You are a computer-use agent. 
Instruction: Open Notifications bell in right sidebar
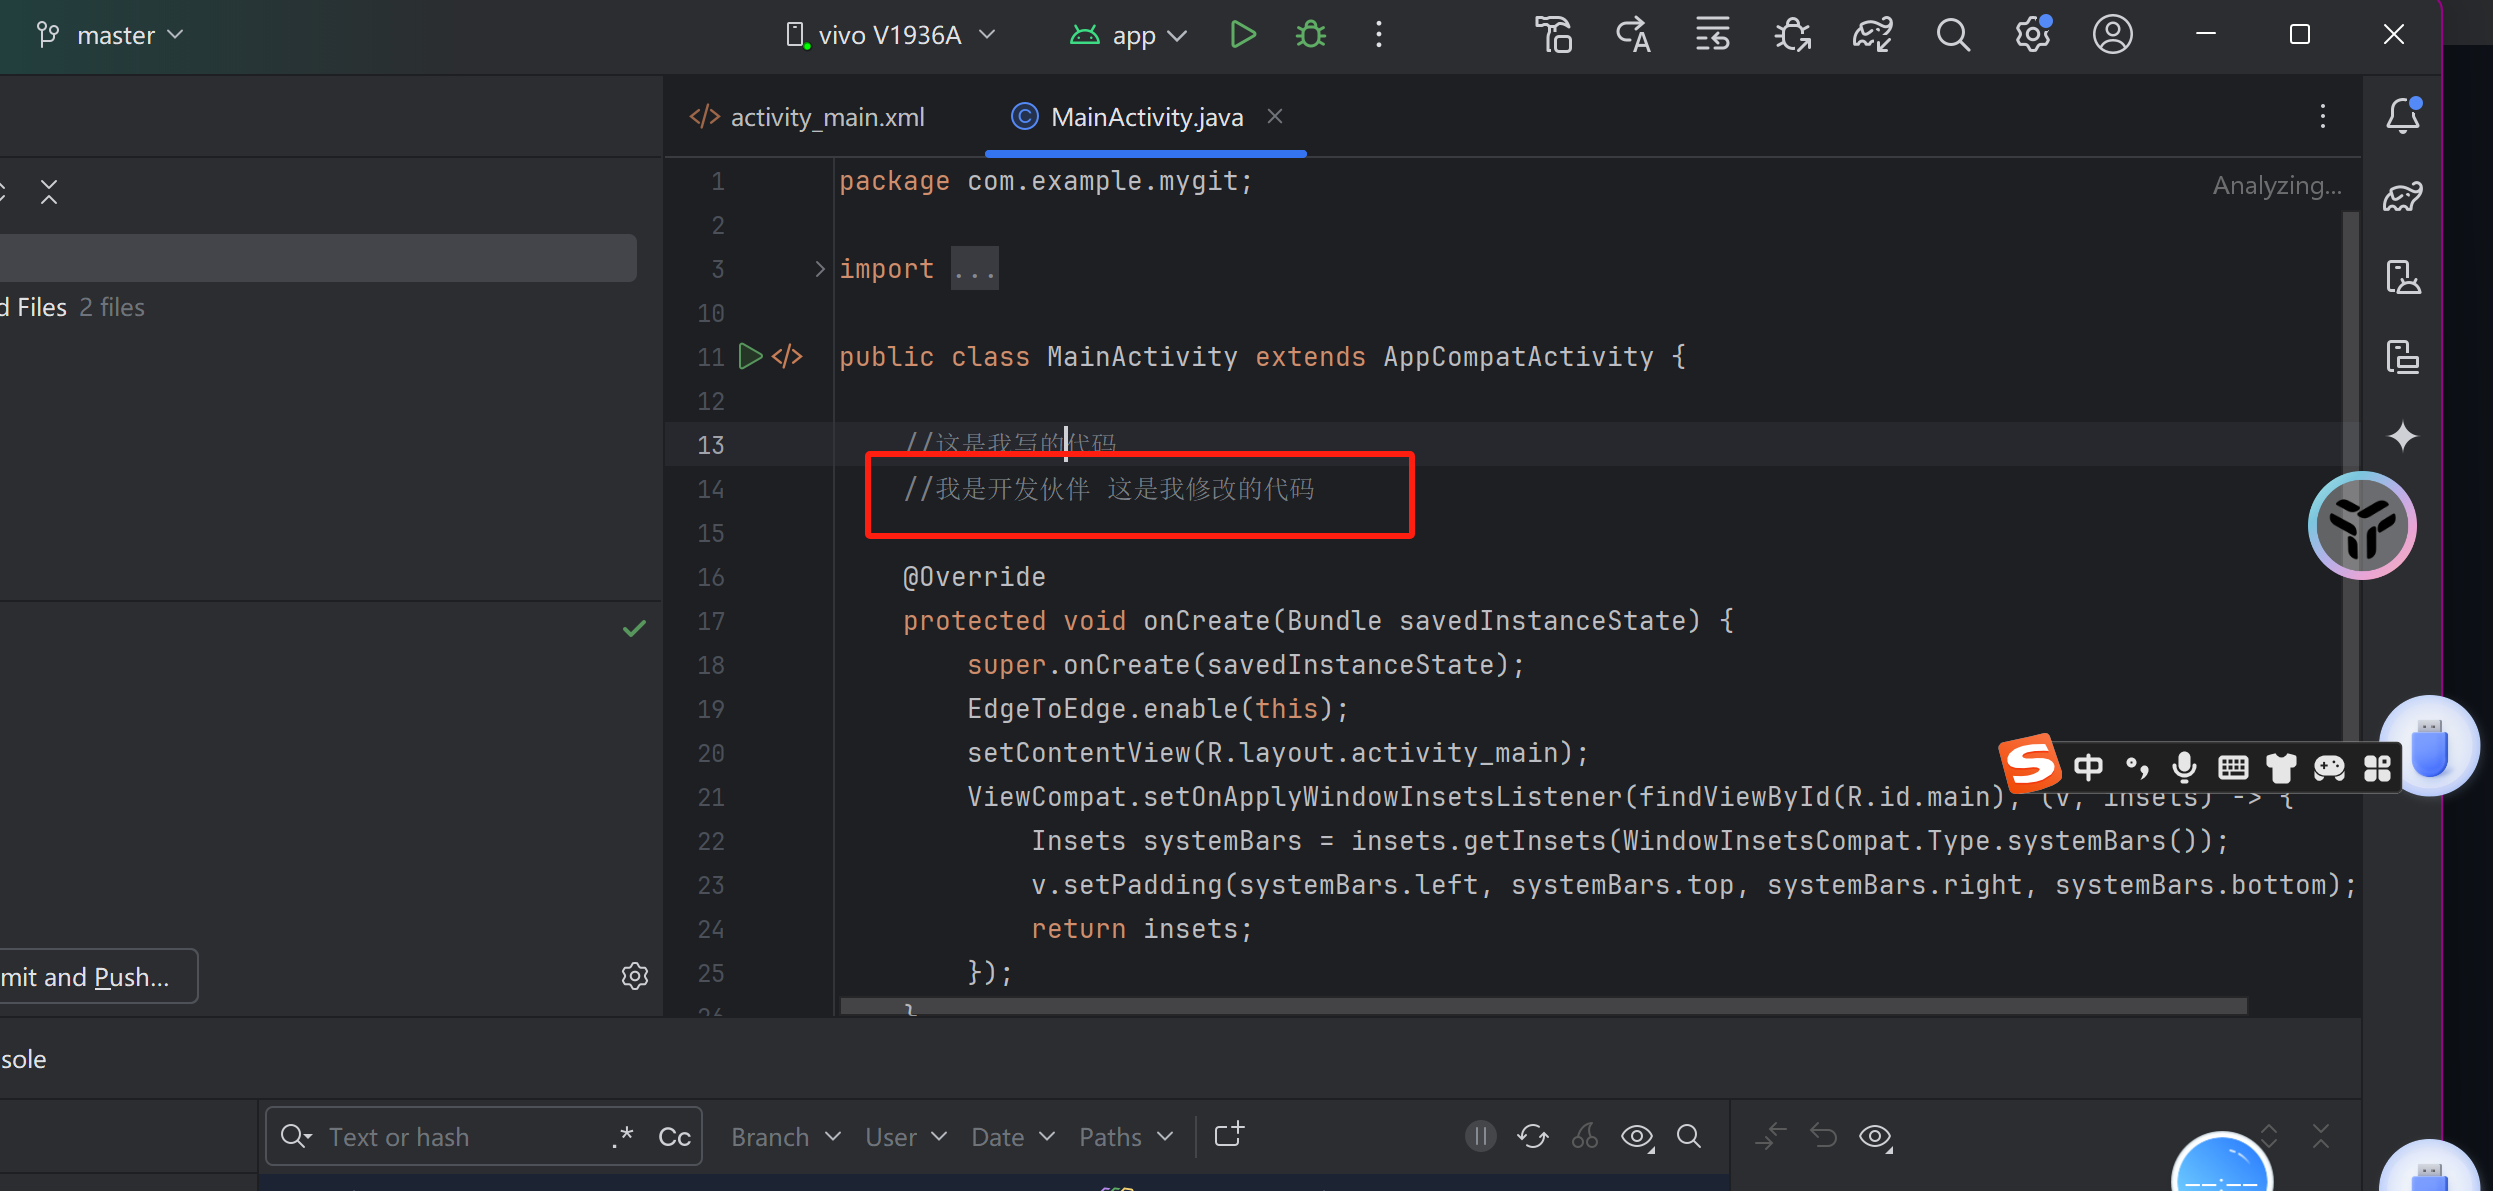2402,116
